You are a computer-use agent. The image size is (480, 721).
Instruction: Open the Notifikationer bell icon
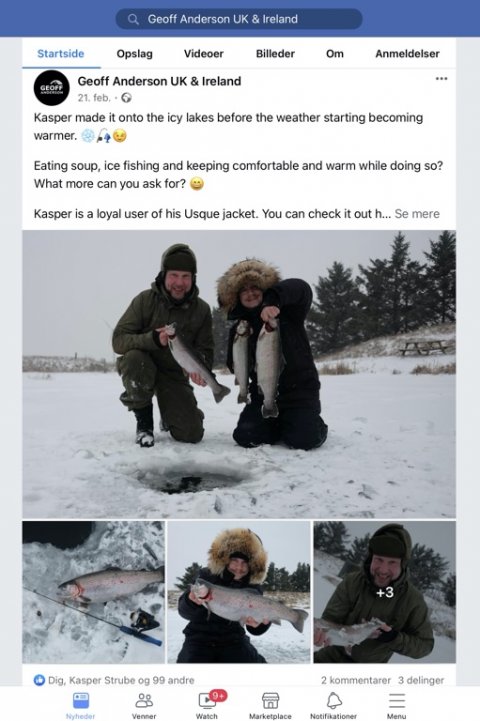point(334,701)
